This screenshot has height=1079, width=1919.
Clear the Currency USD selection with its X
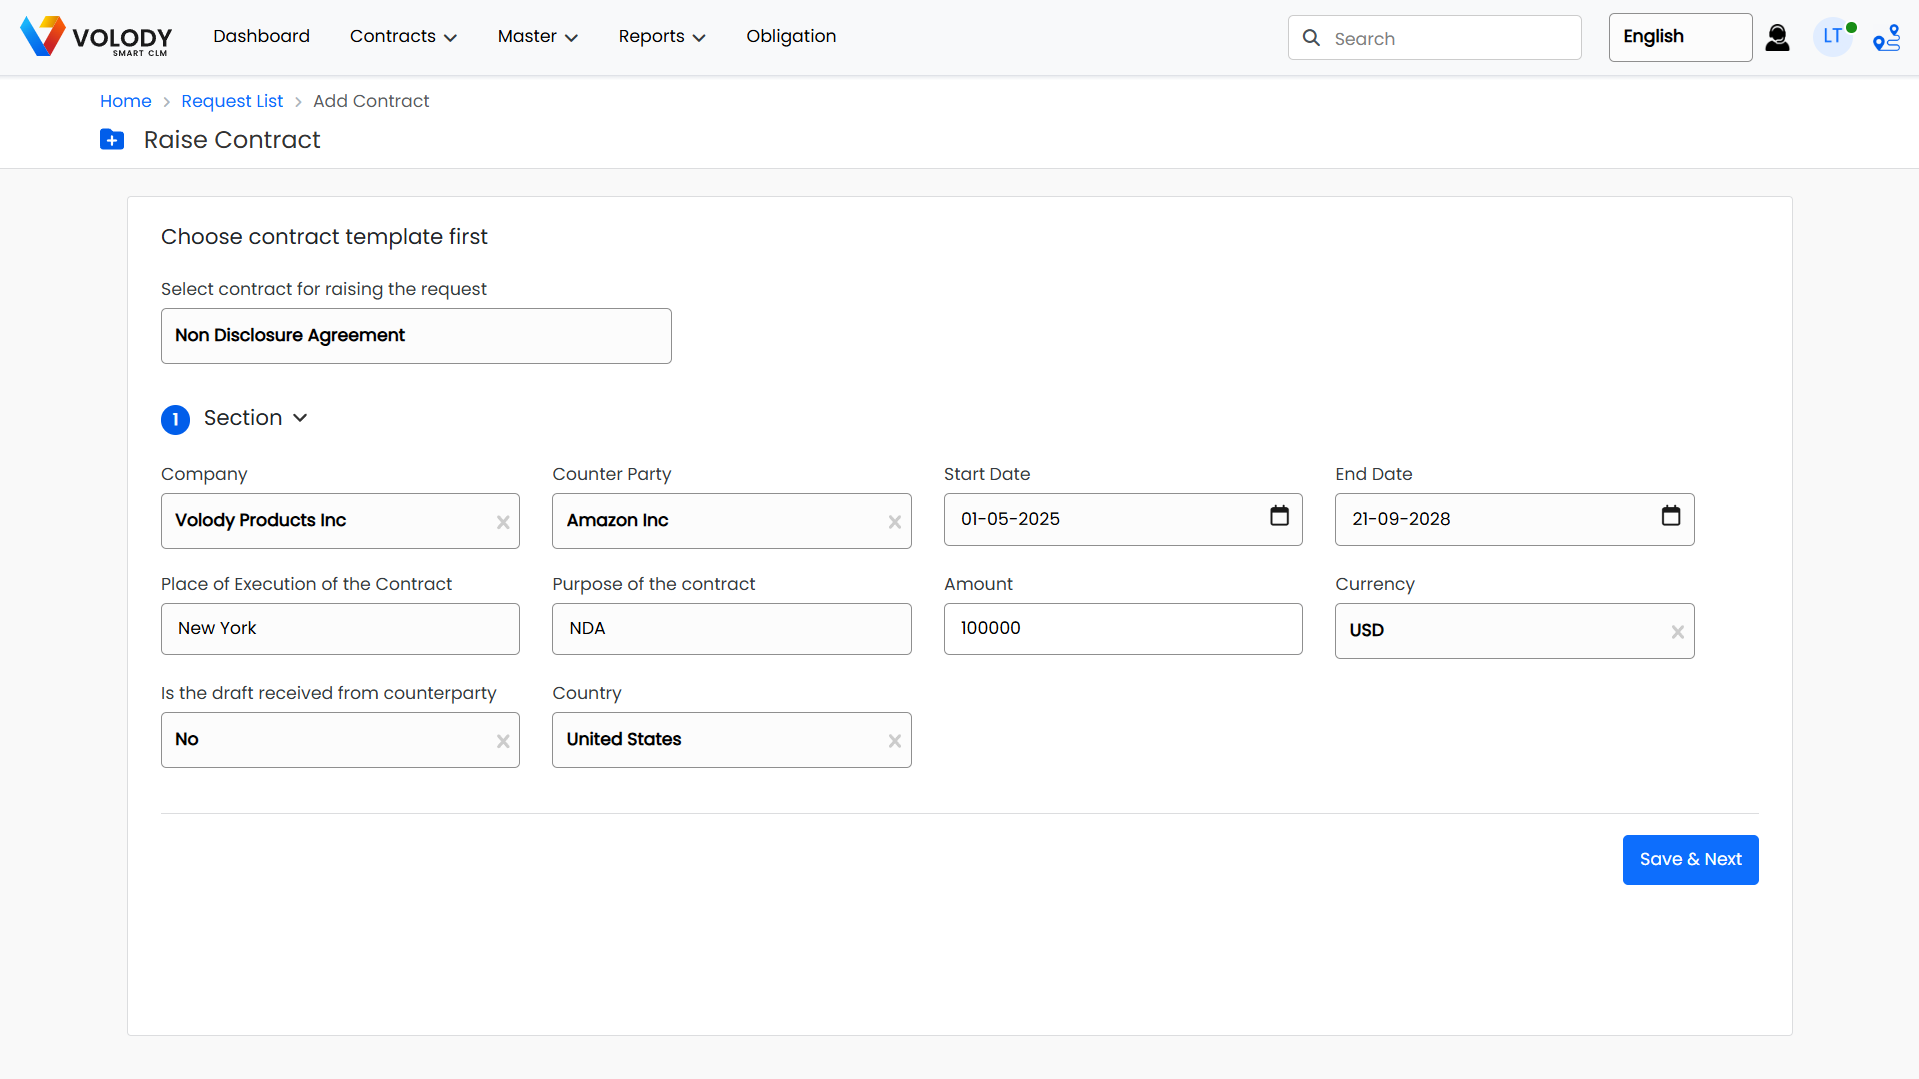click(1677, 632)
